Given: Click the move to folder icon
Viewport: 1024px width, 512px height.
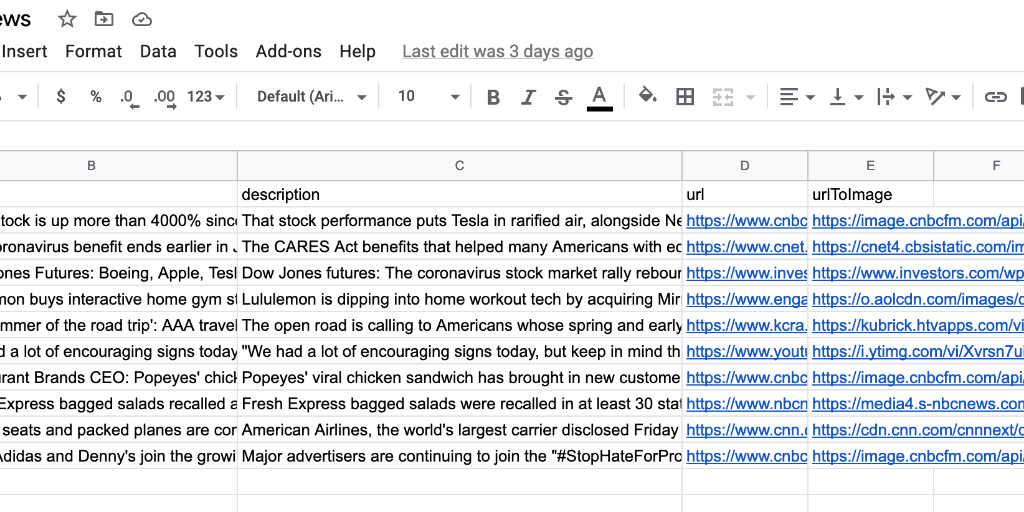Looking at the screenshot, I should (x=104, y=19).
